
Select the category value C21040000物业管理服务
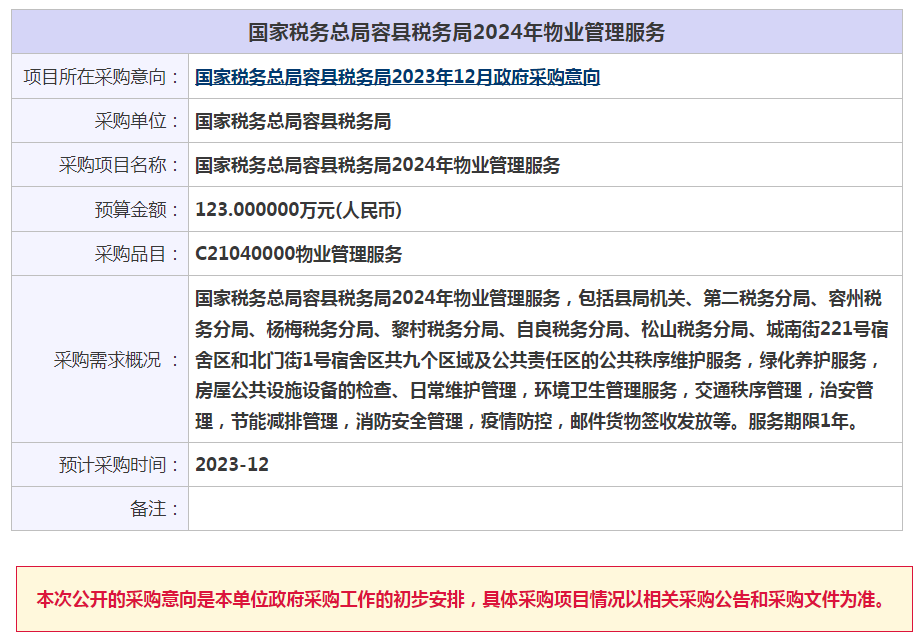[x=299, y=254]
